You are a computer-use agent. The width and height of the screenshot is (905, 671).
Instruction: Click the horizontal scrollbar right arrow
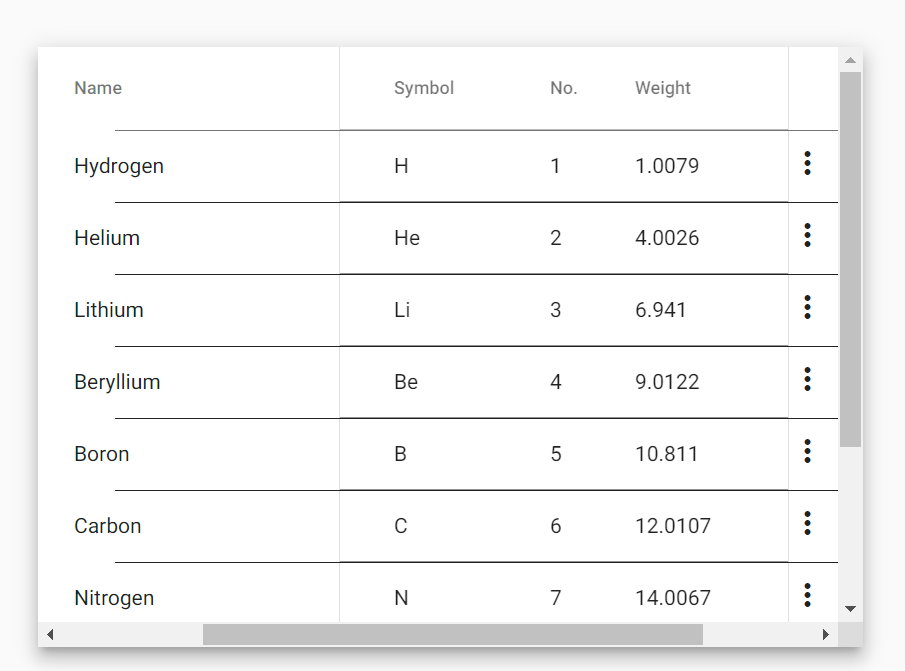827,633
